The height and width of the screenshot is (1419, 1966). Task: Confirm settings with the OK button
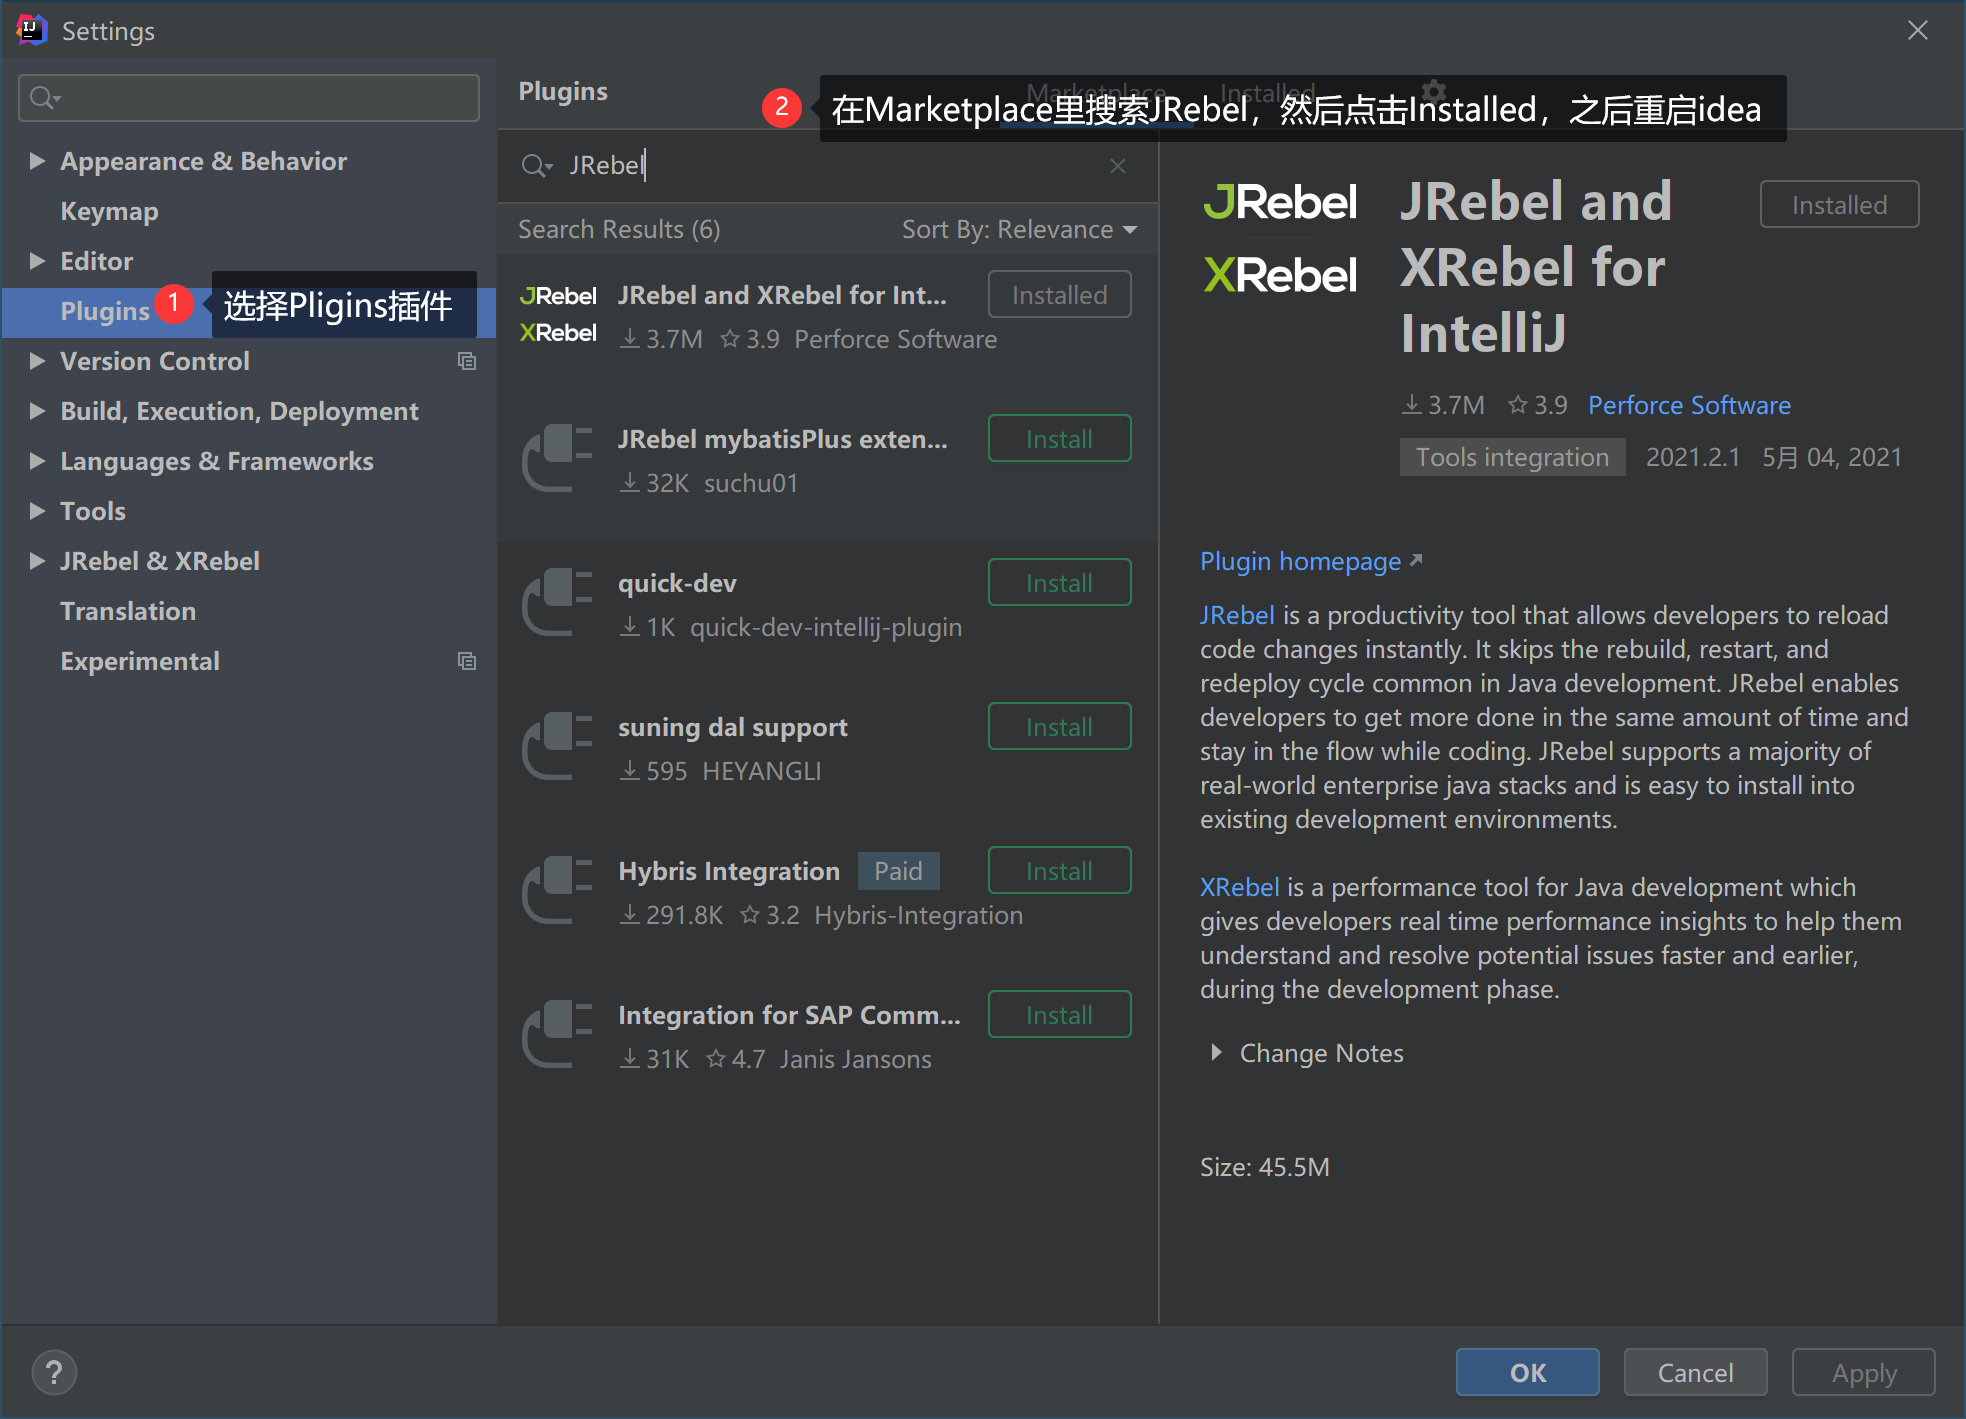coord(1527,1372)
